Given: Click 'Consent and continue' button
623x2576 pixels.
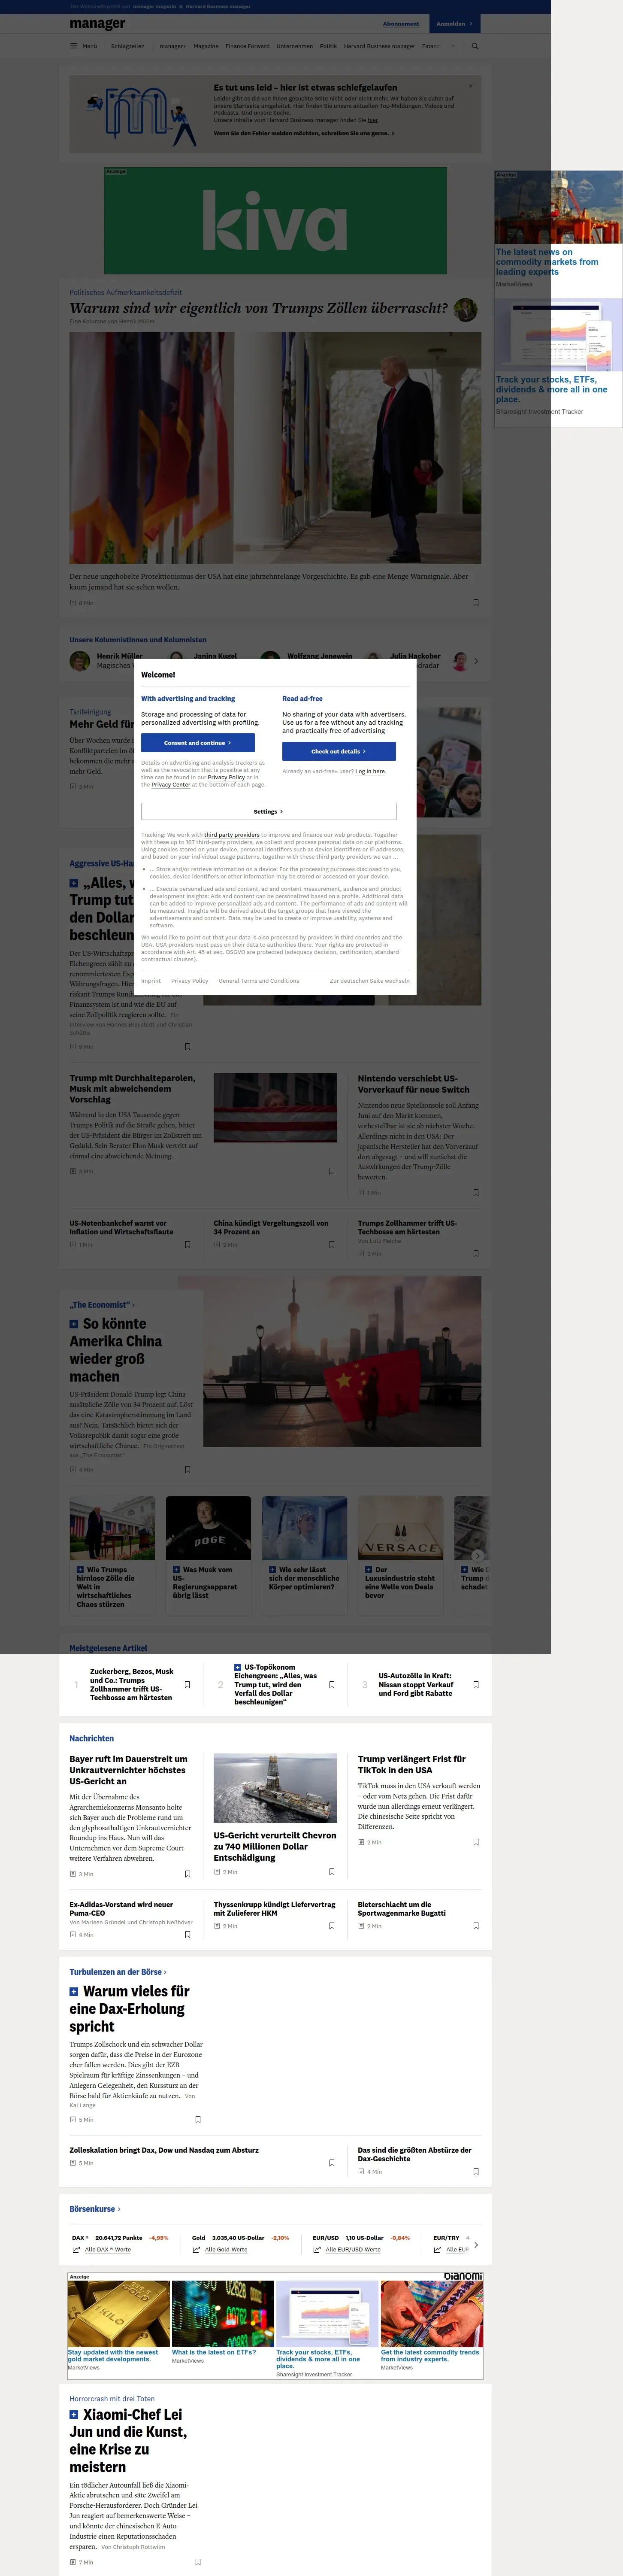Looking at the screenshot, I should (198, 743).
